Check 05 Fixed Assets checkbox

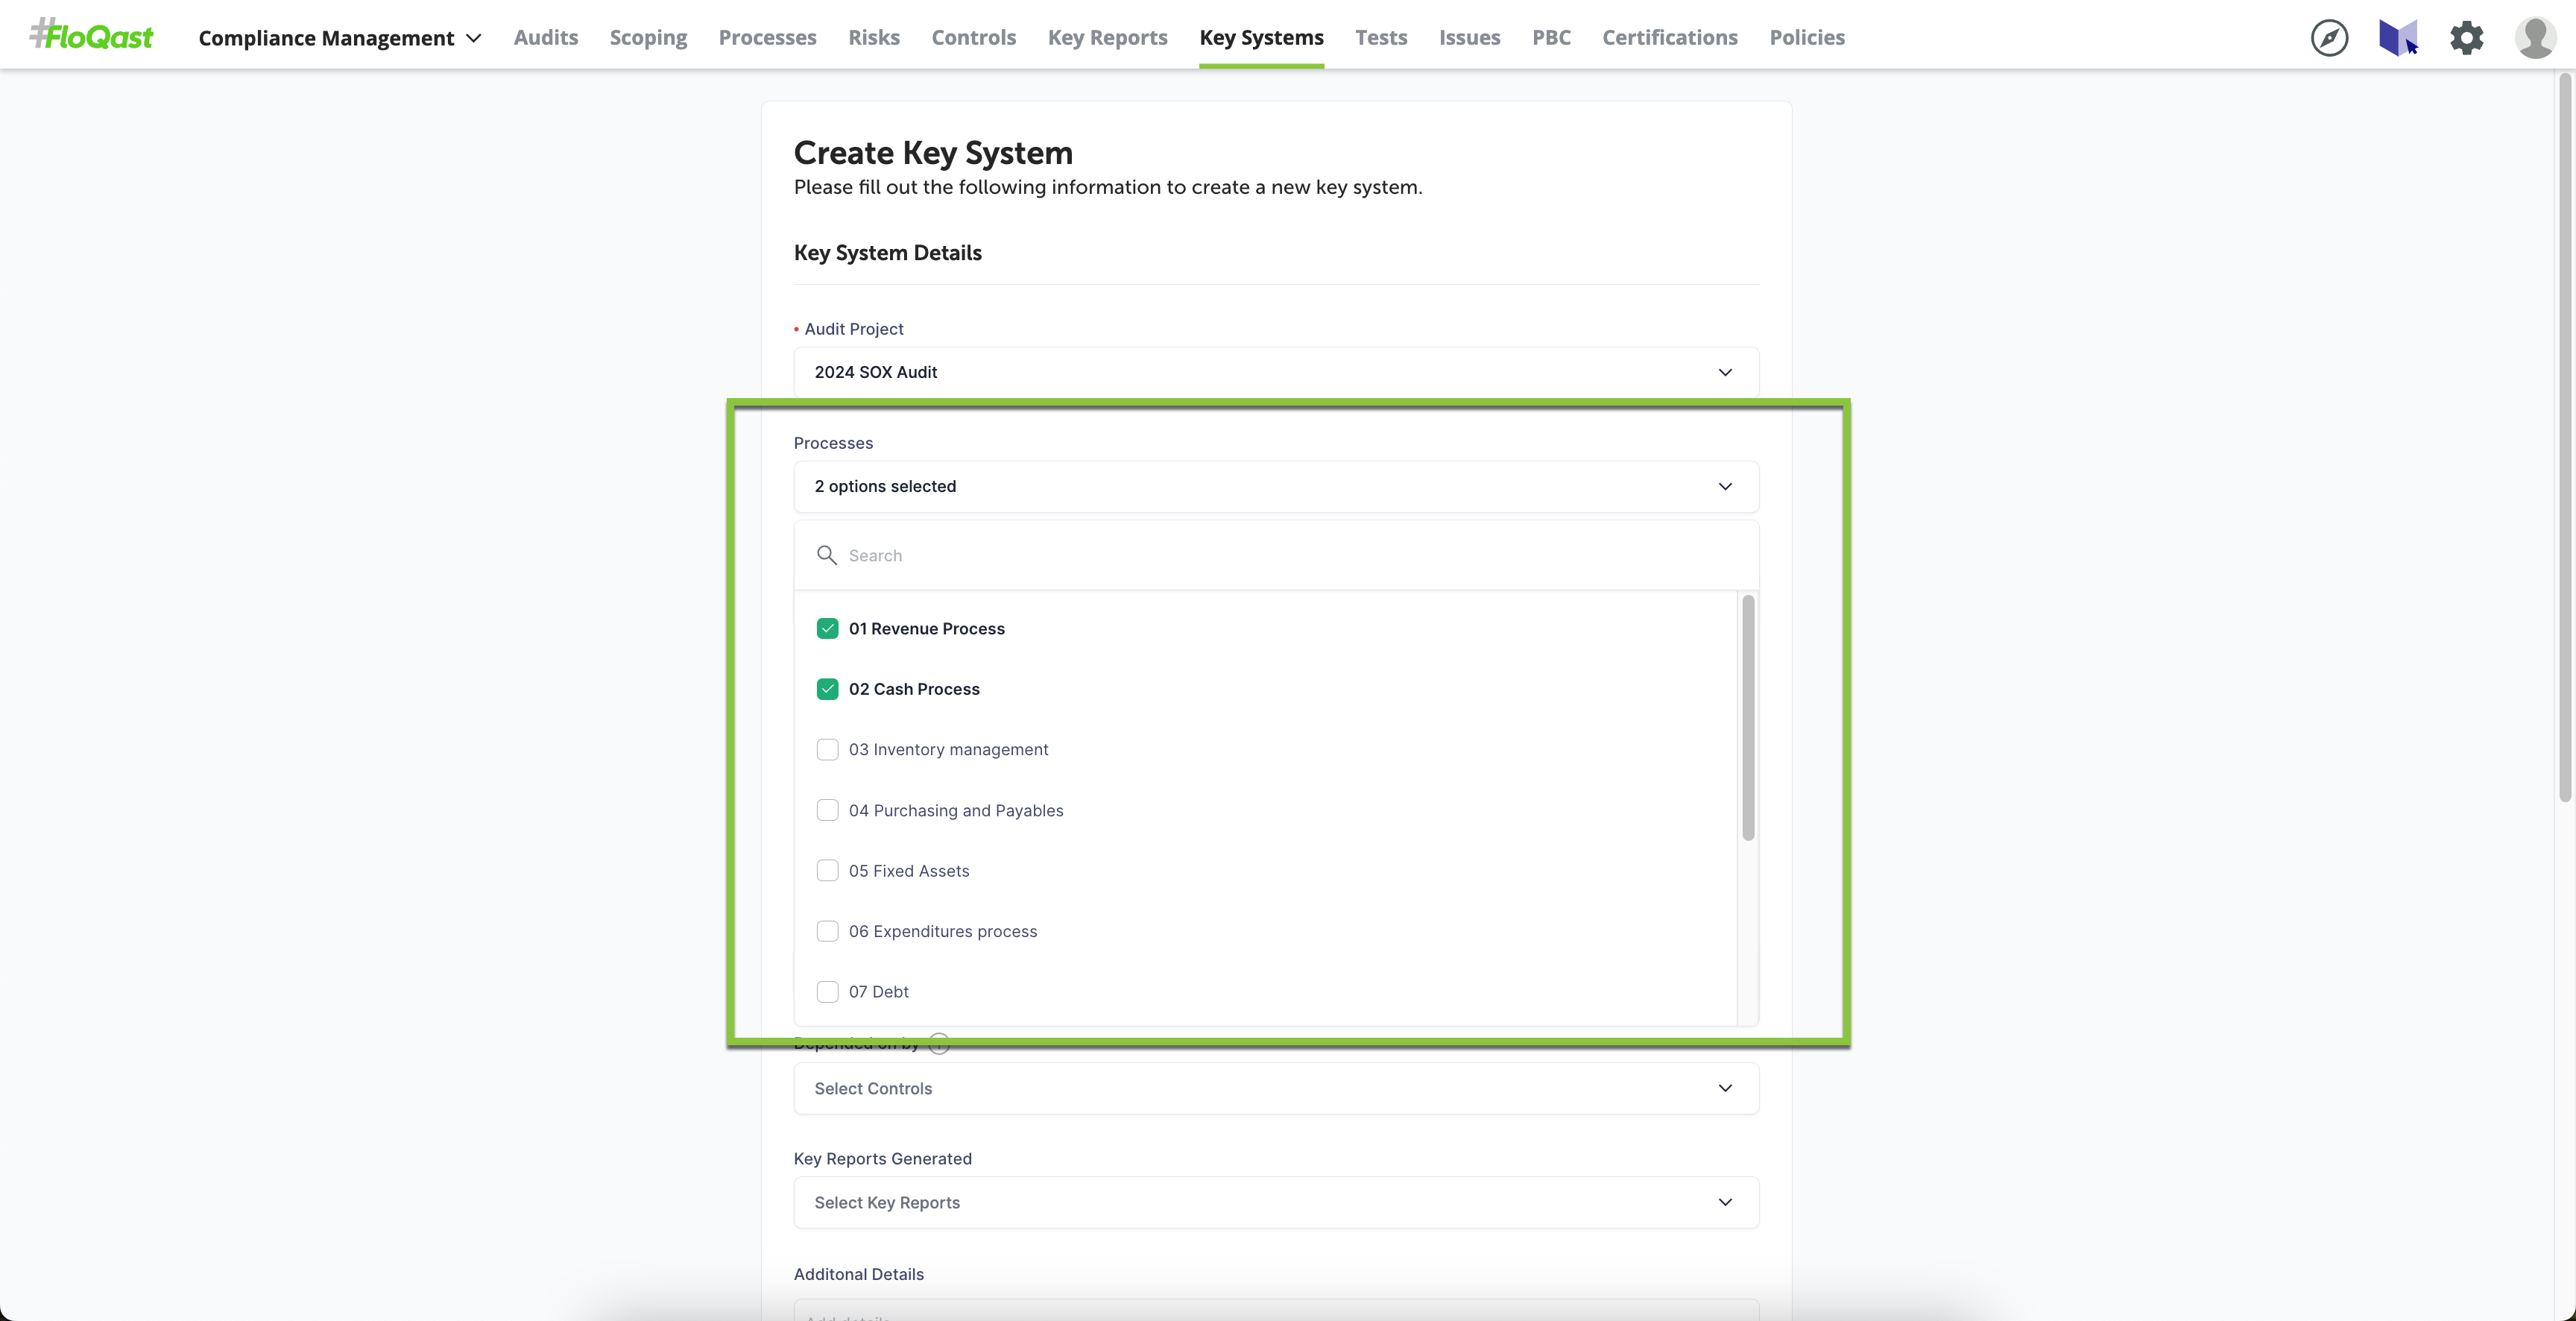tap(827, 870)
